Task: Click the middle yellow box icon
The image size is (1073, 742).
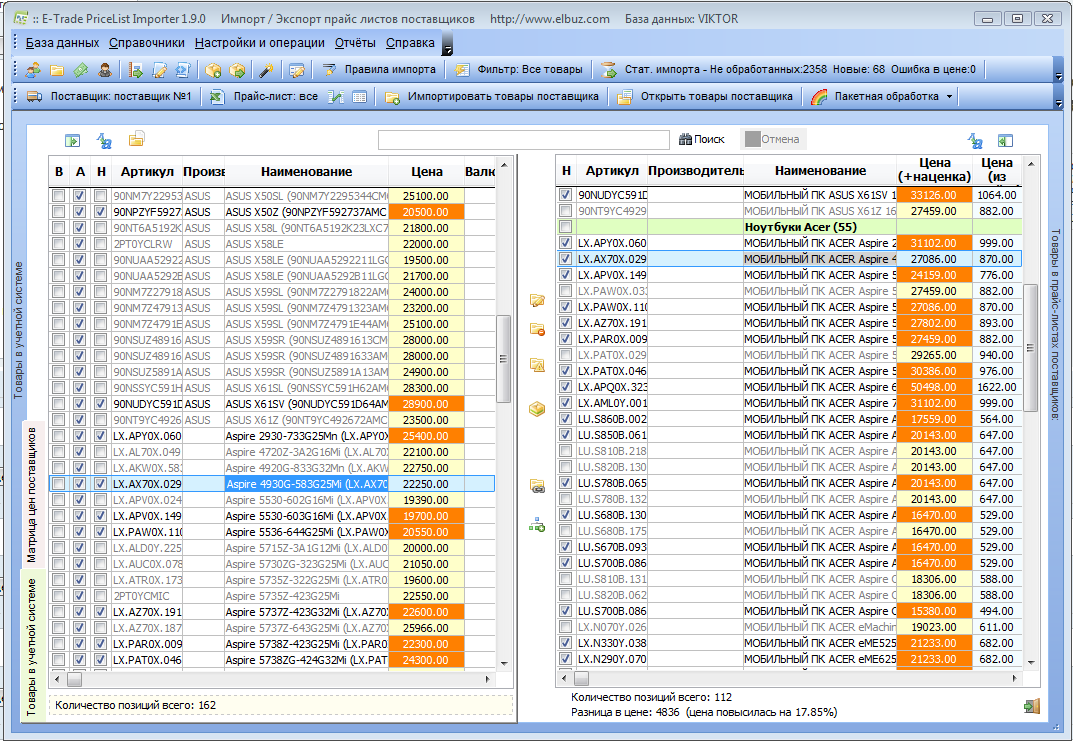Action: coord(537,409)
